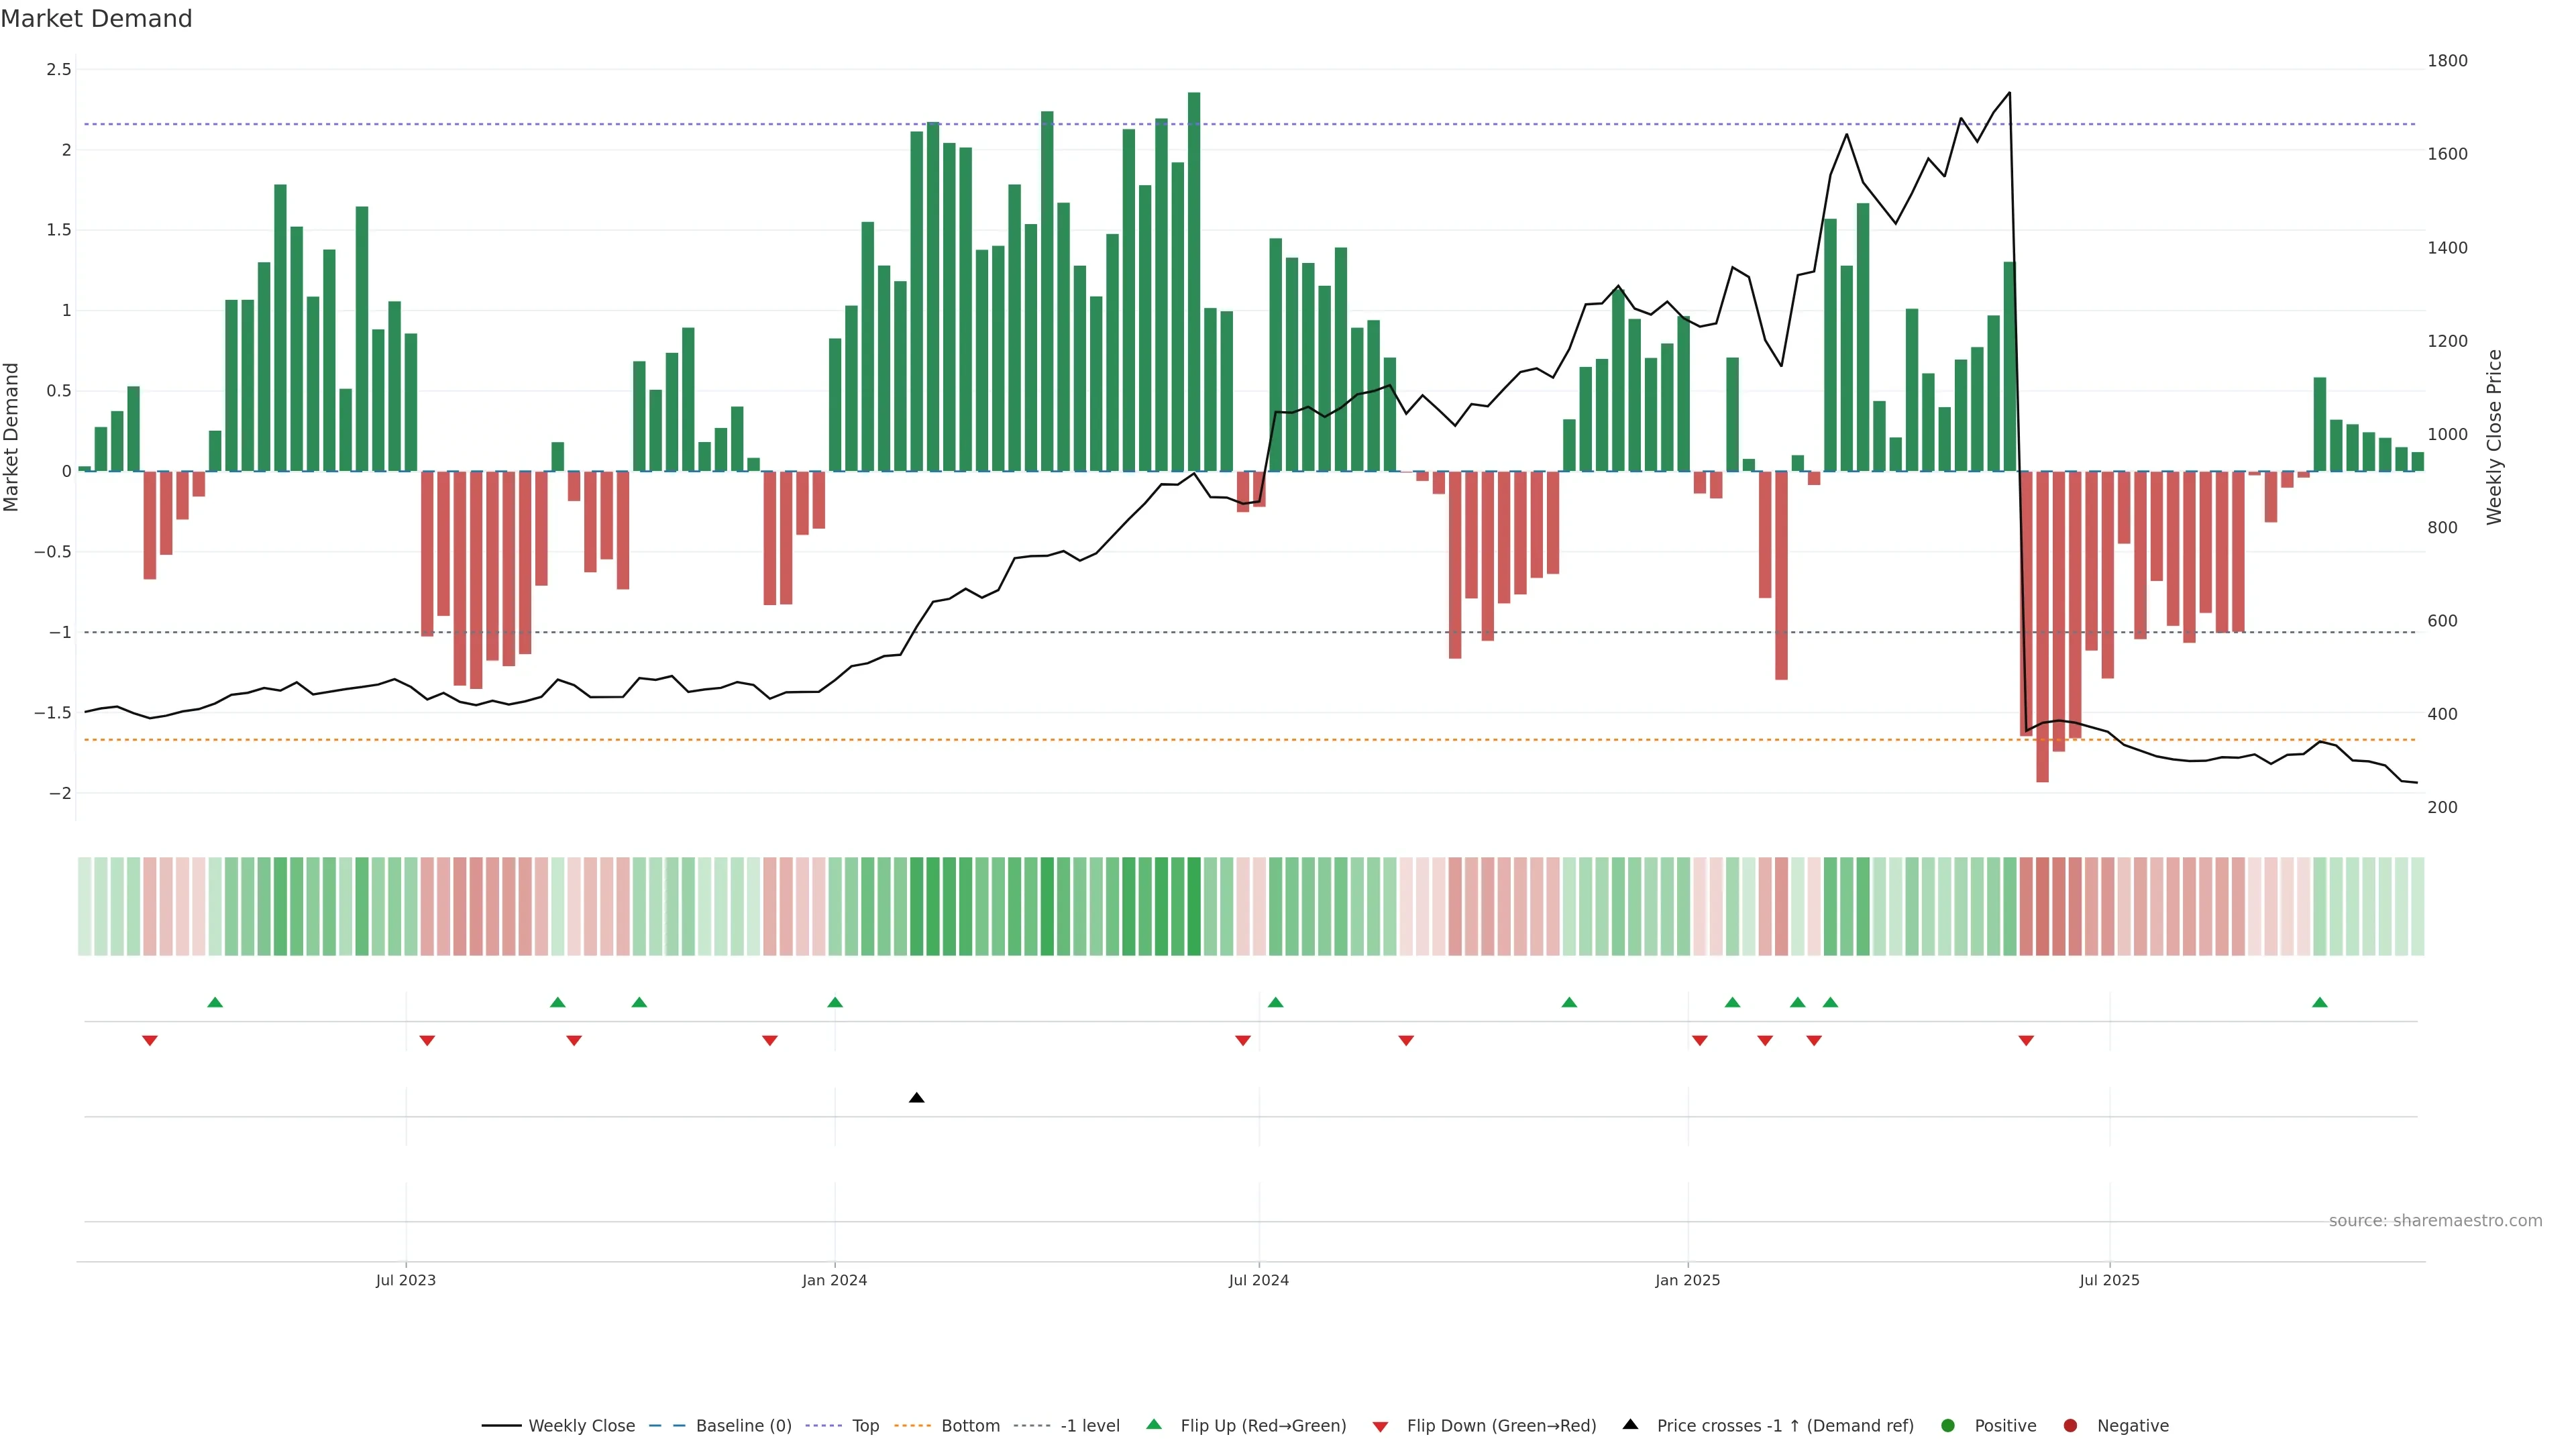Click the Flip Down red triangle legend icon
The width and height of the screenshot is (2576, 1449).
[1380, 1426]
